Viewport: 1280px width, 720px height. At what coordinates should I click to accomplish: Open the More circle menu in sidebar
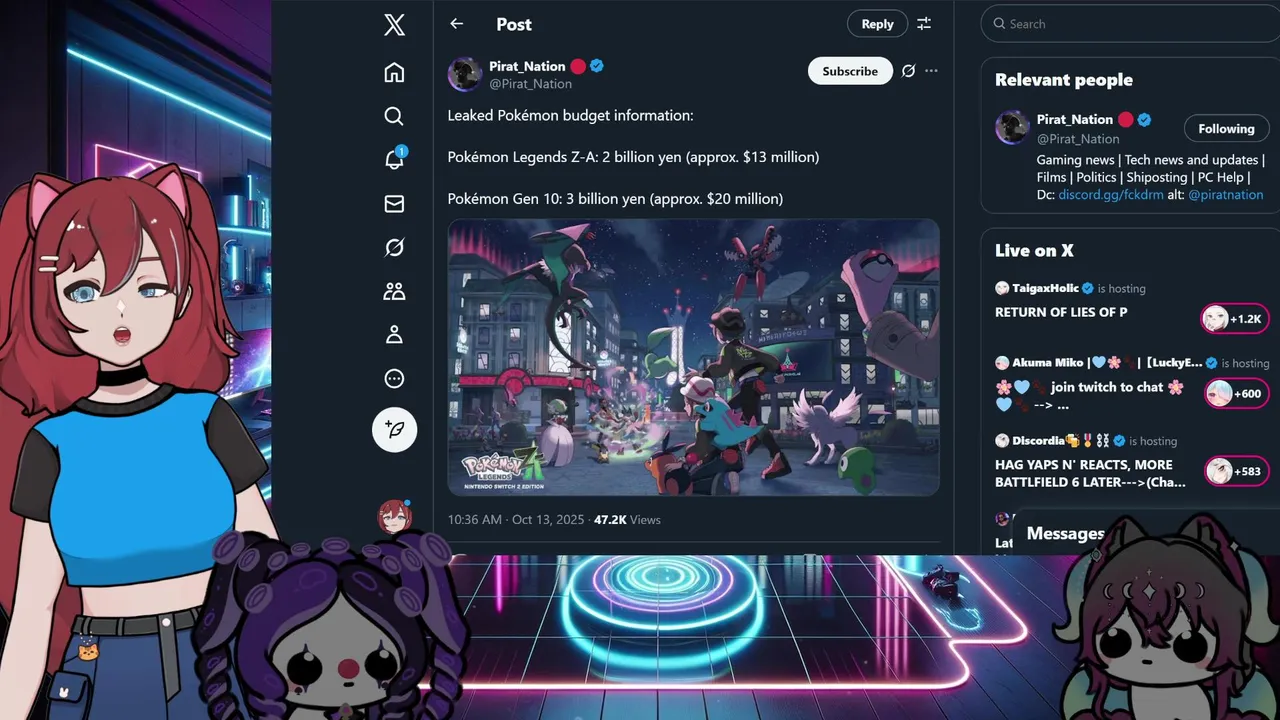tap(394, 379)
